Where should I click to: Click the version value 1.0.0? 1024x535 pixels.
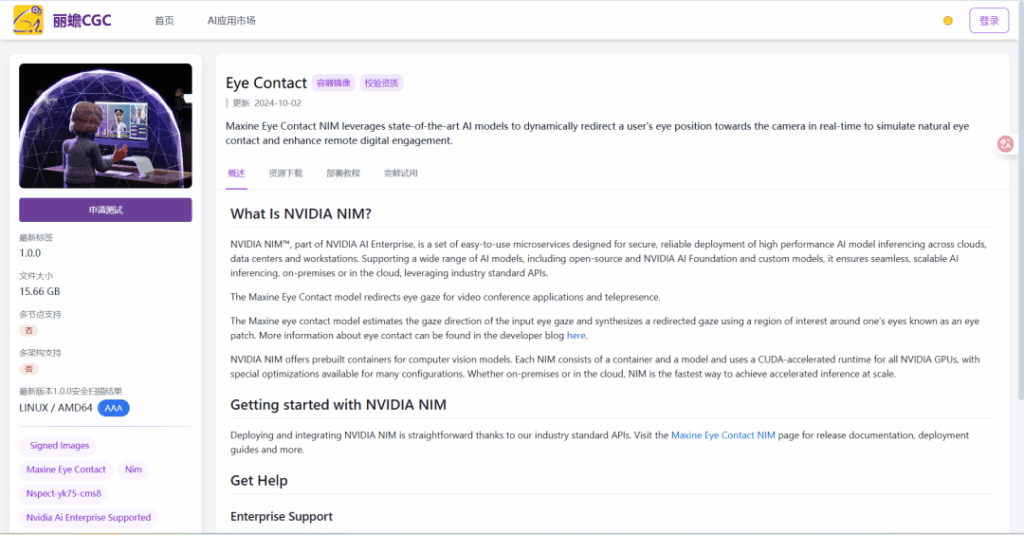[30, 253]
